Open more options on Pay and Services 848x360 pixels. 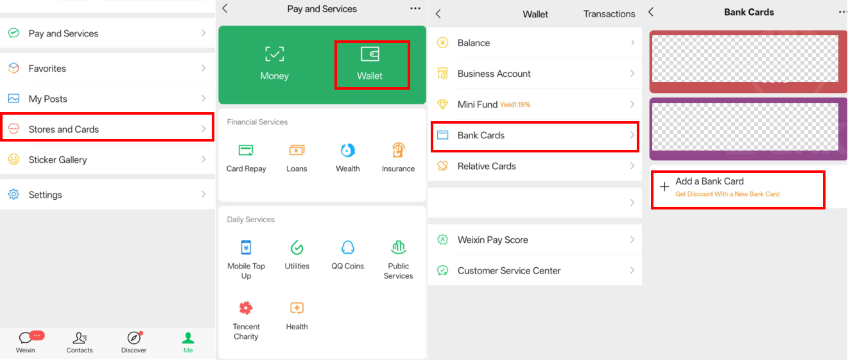pos(415,9)
